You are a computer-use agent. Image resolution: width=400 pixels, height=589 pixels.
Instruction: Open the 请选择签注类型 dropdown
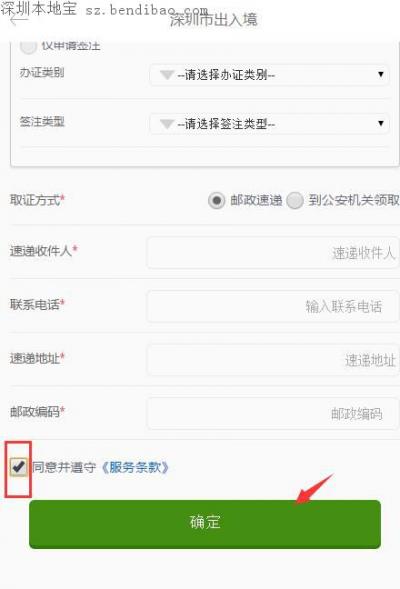[269, 124]
